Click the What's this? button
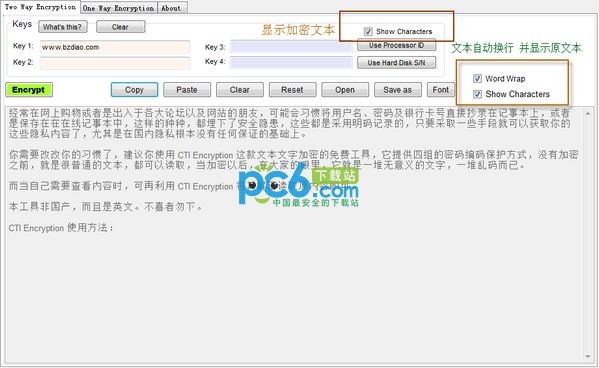This screenshot has height=368, width=599. point(63,27)
